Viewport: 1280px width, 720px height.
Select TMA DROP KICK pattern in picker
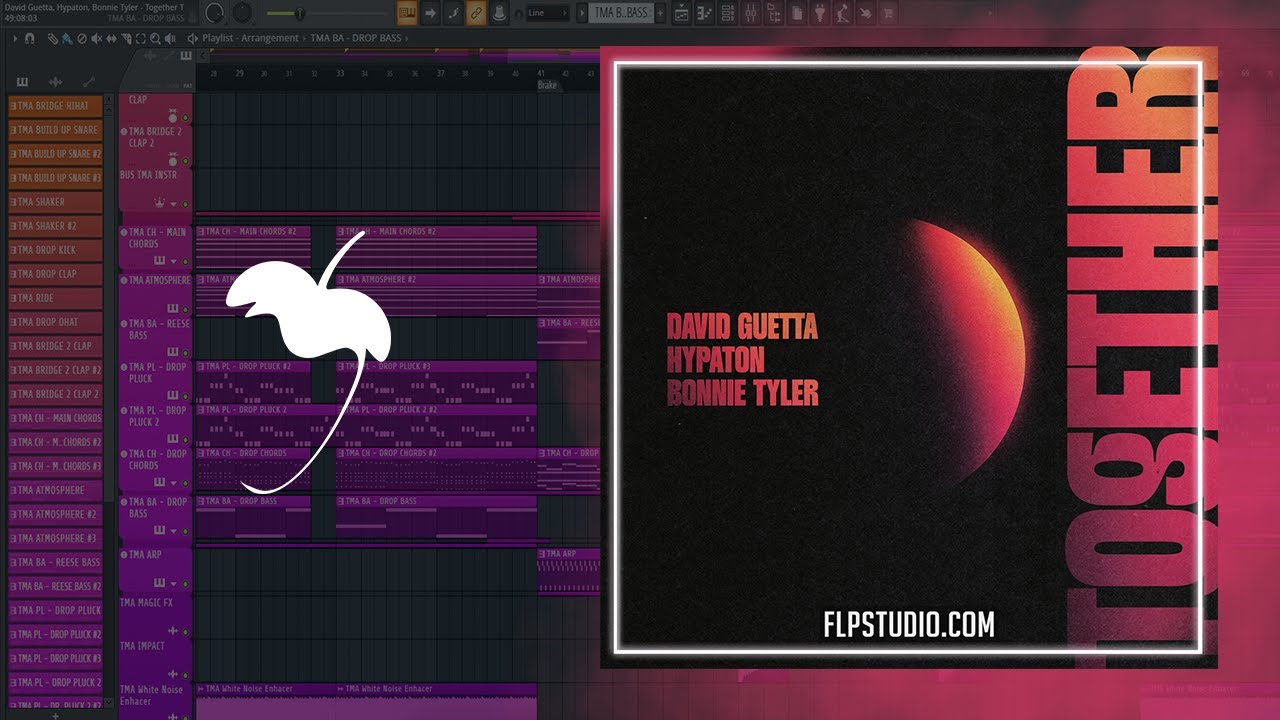click(x=56, y=250)
